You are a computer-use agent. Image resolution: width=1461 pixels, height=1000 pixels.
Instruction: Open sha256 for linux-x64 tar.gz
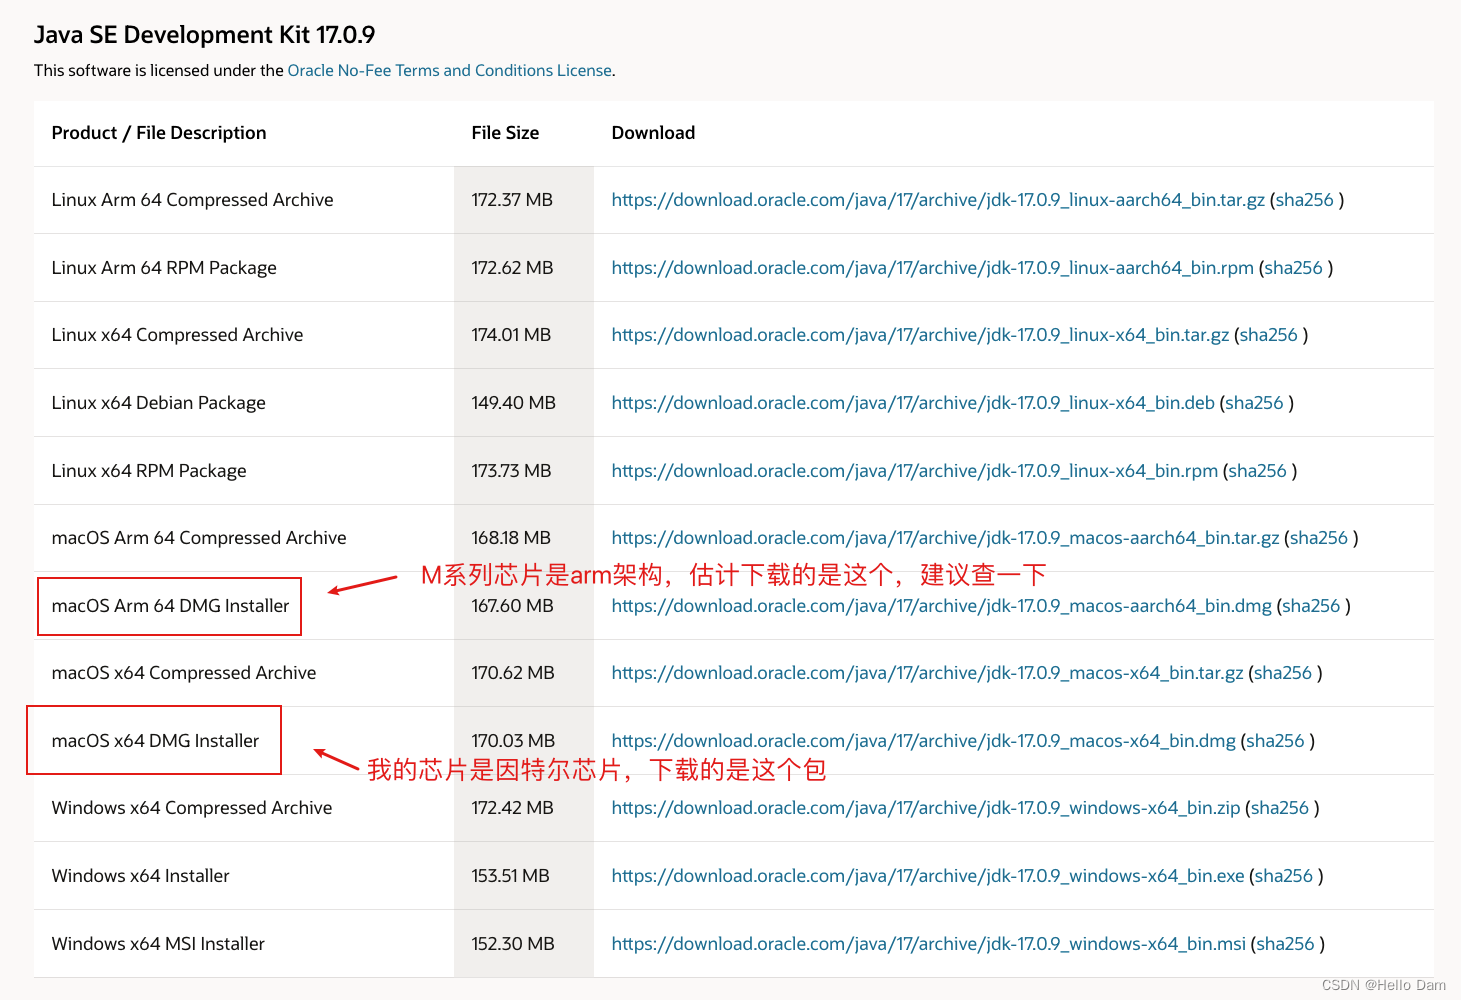(x=1268, y=335)
